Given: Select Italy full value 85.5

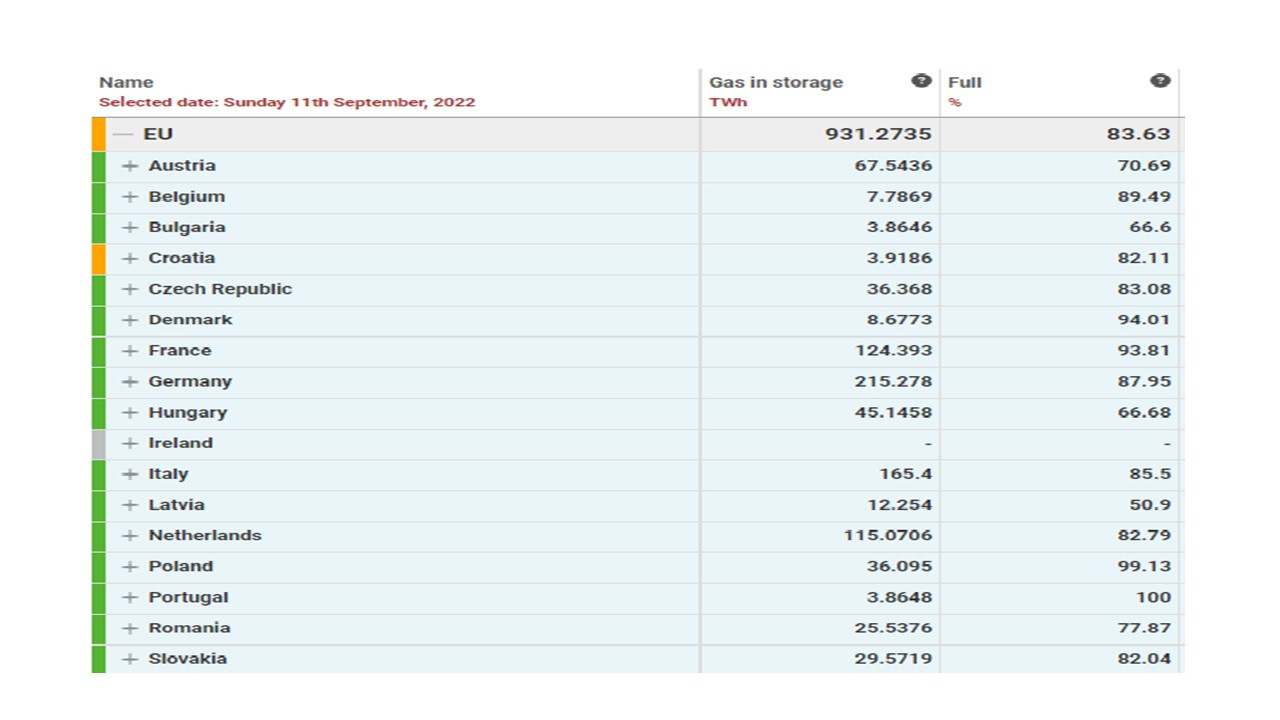Looking at the screenshot, I should [1150, 474].
